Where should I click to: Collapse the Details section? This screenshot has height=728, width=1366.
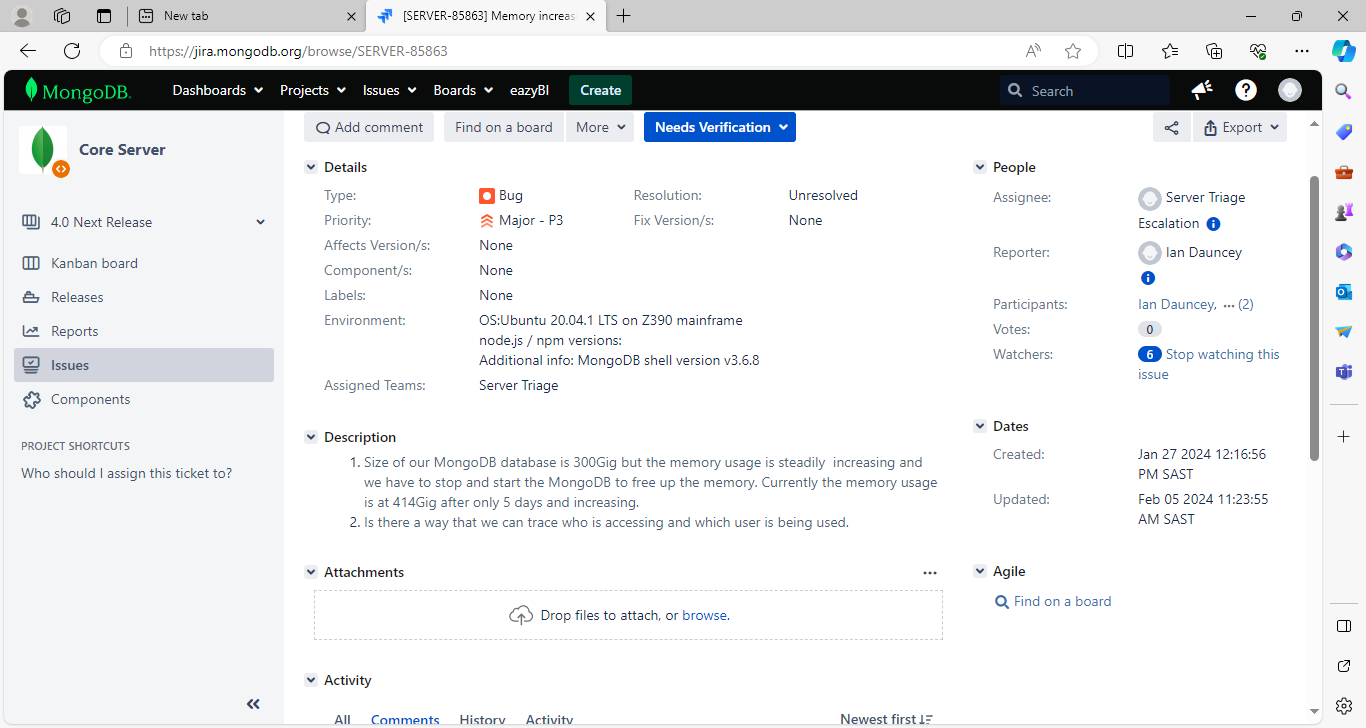311,168
